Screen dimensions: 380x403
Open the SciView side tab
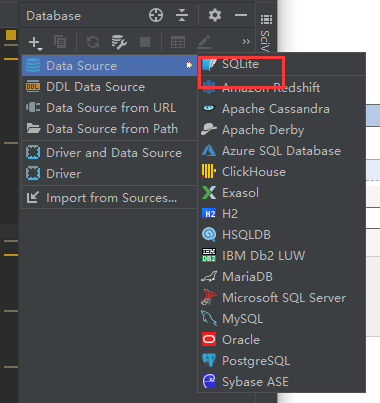click(x=266, y=41)
